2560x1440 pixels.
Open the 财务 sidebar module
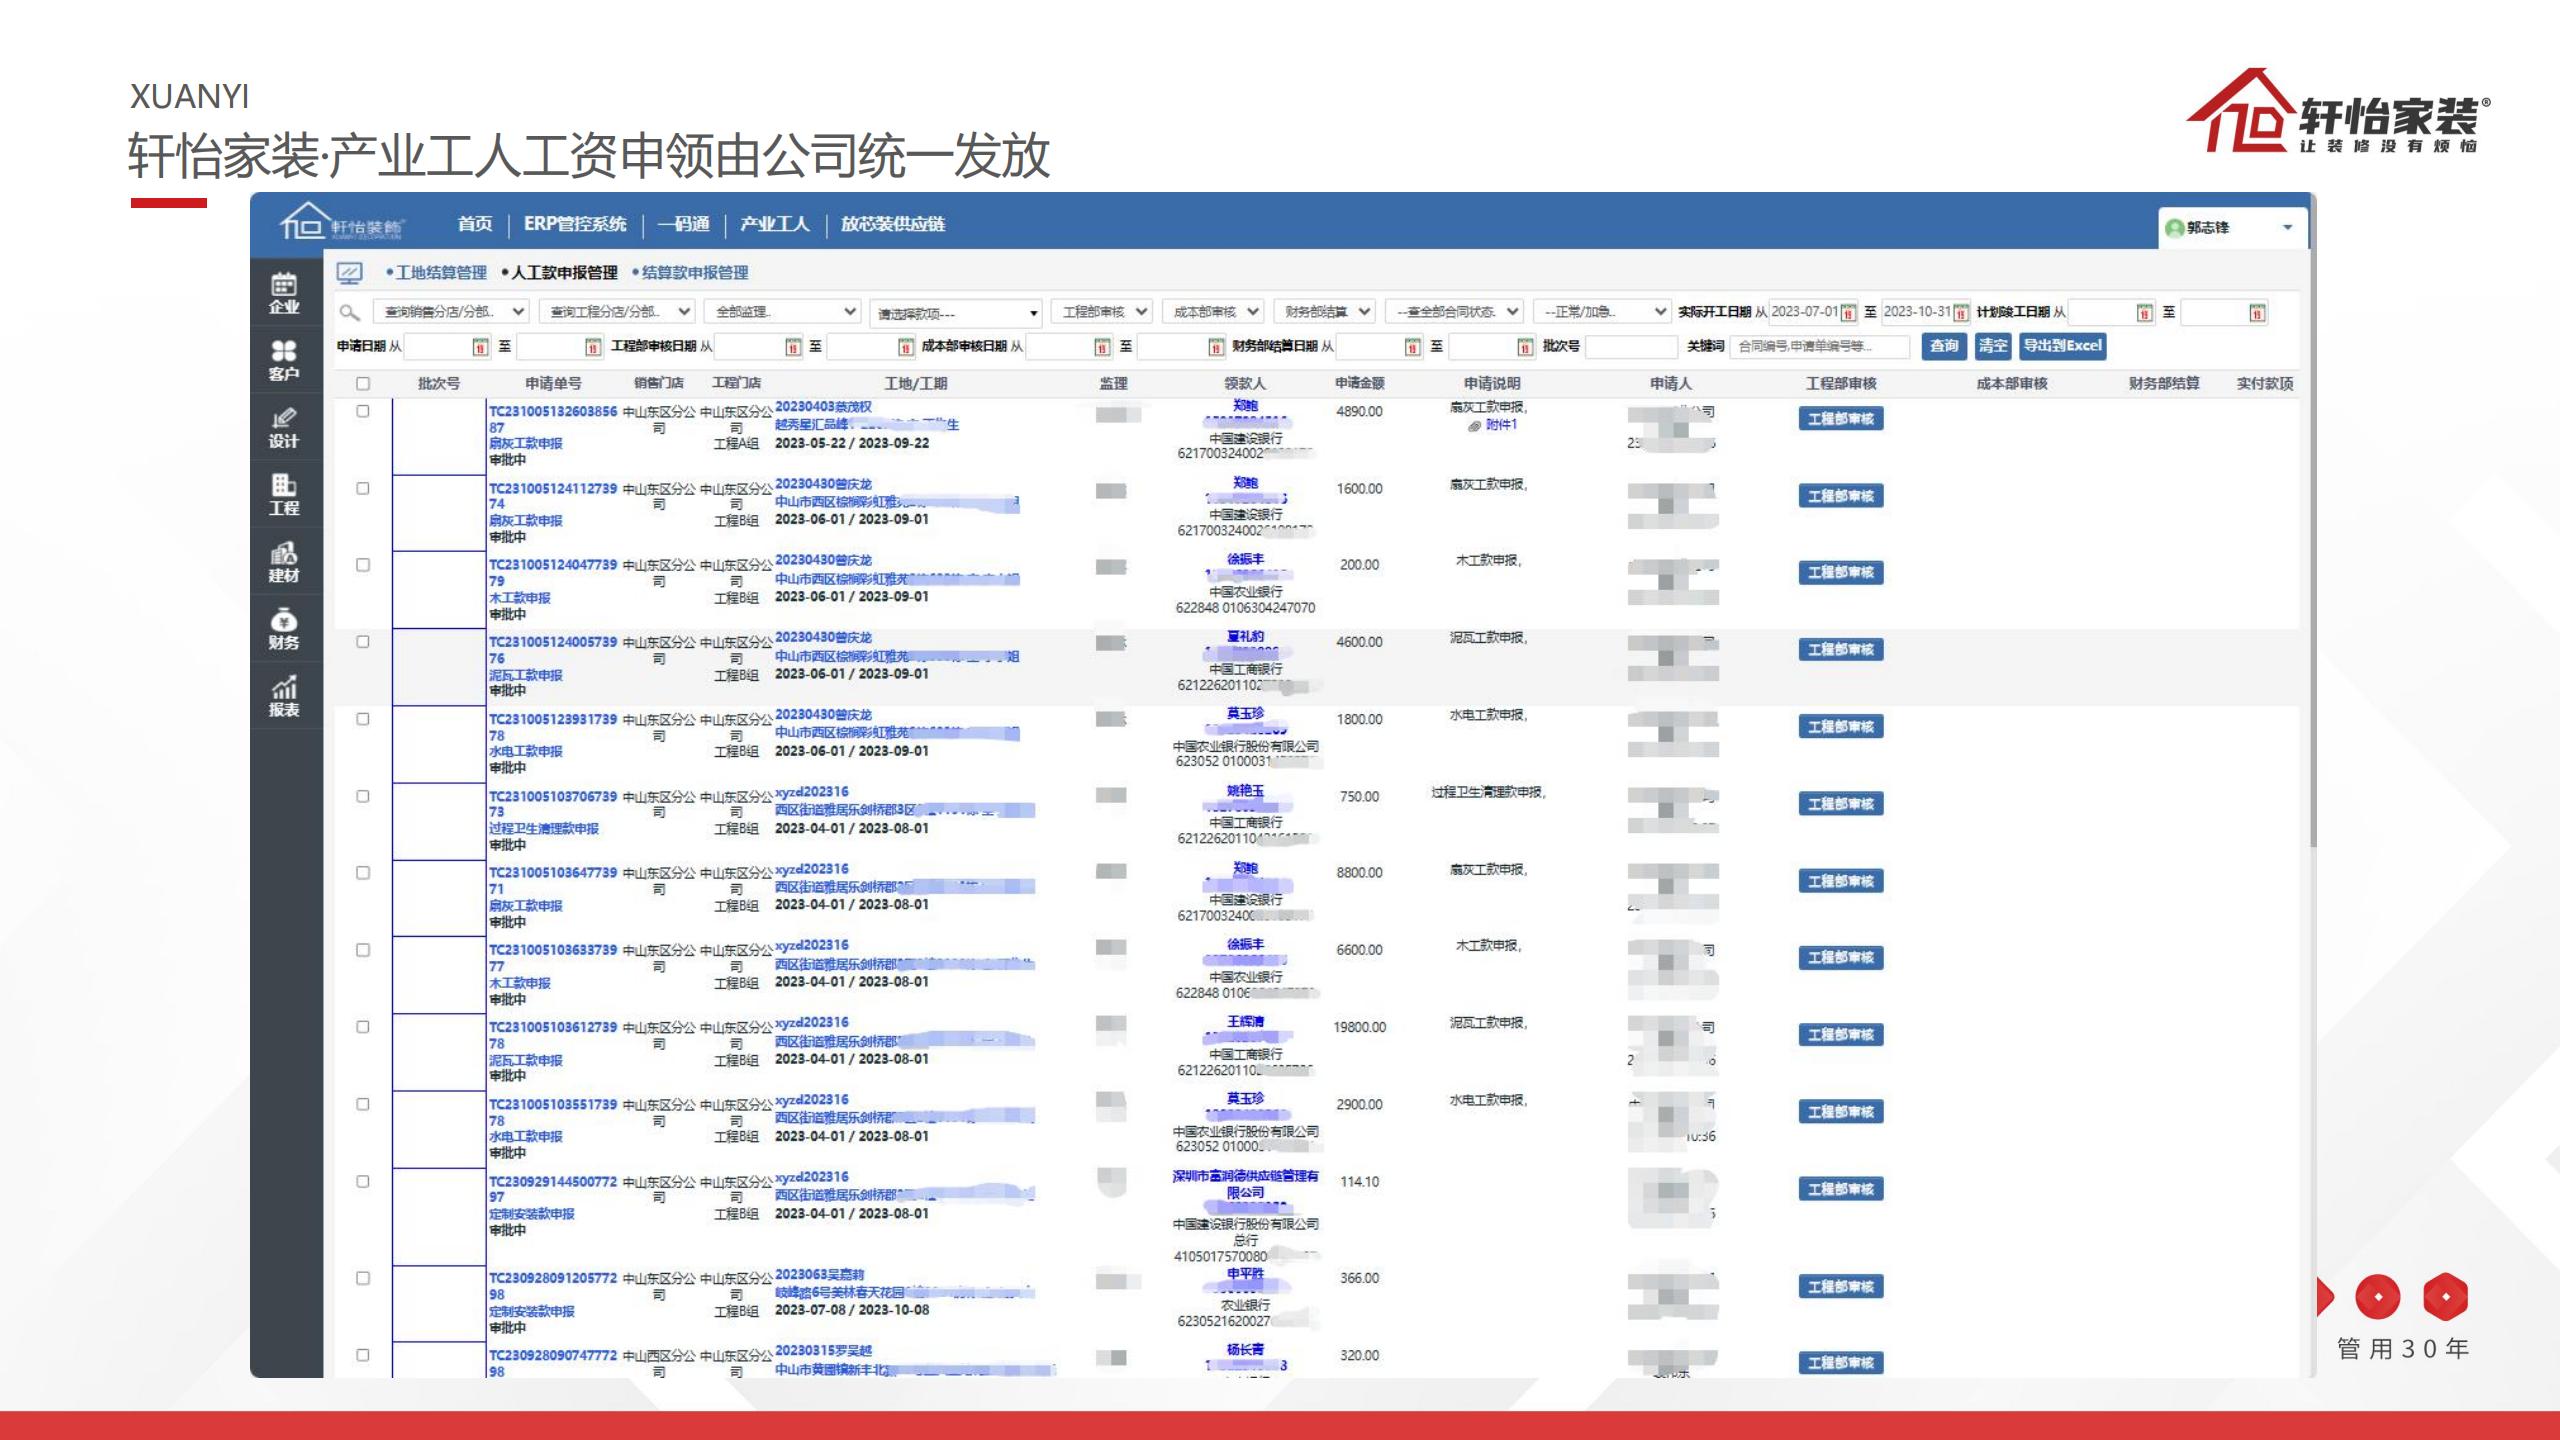click(x=284, y=628)
